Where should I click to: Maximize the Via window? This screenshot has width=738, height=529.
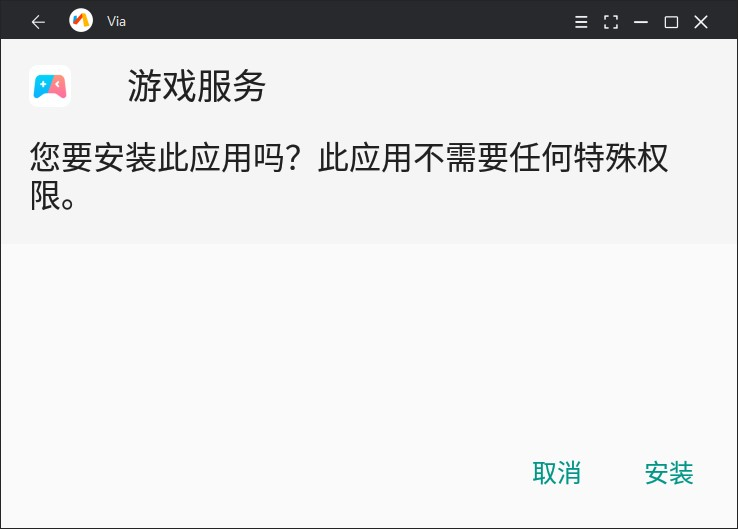pos(671,22)
